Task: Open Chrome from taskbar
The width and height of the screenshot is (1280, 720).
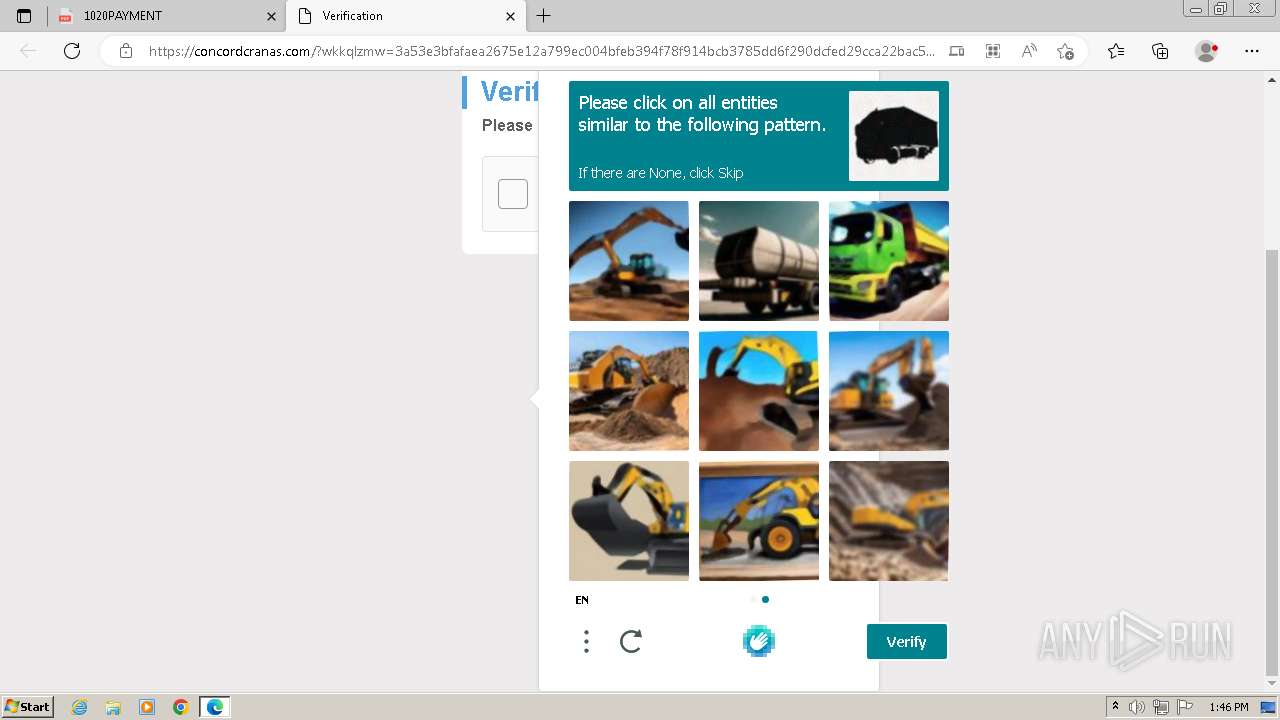Action: [x=181, y=707]
